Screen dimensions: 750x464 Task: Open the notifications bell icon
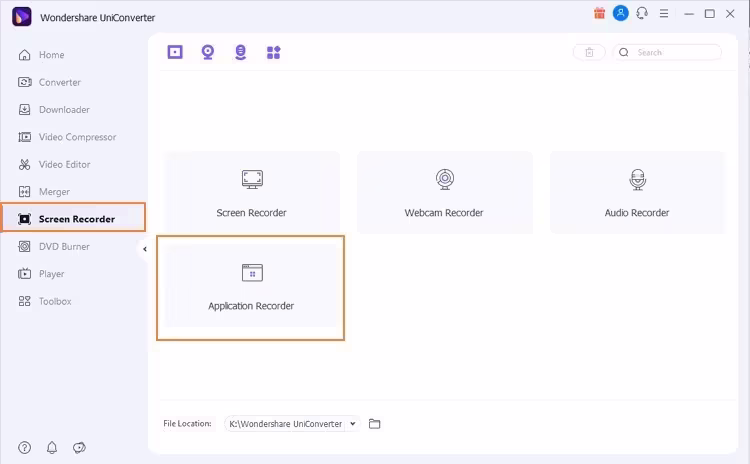click(x=52, y=447)
